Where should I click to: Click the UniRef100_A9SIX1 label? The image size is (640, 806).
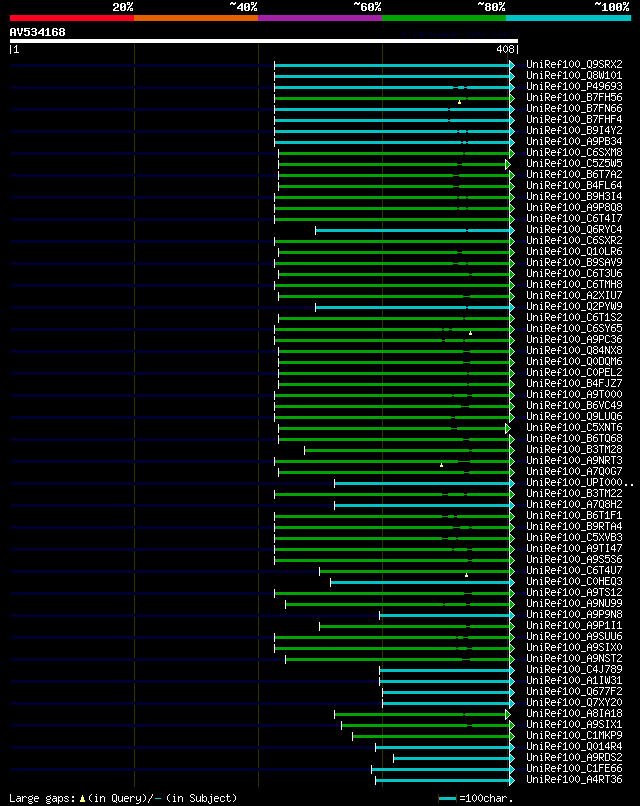pos(574,724)
